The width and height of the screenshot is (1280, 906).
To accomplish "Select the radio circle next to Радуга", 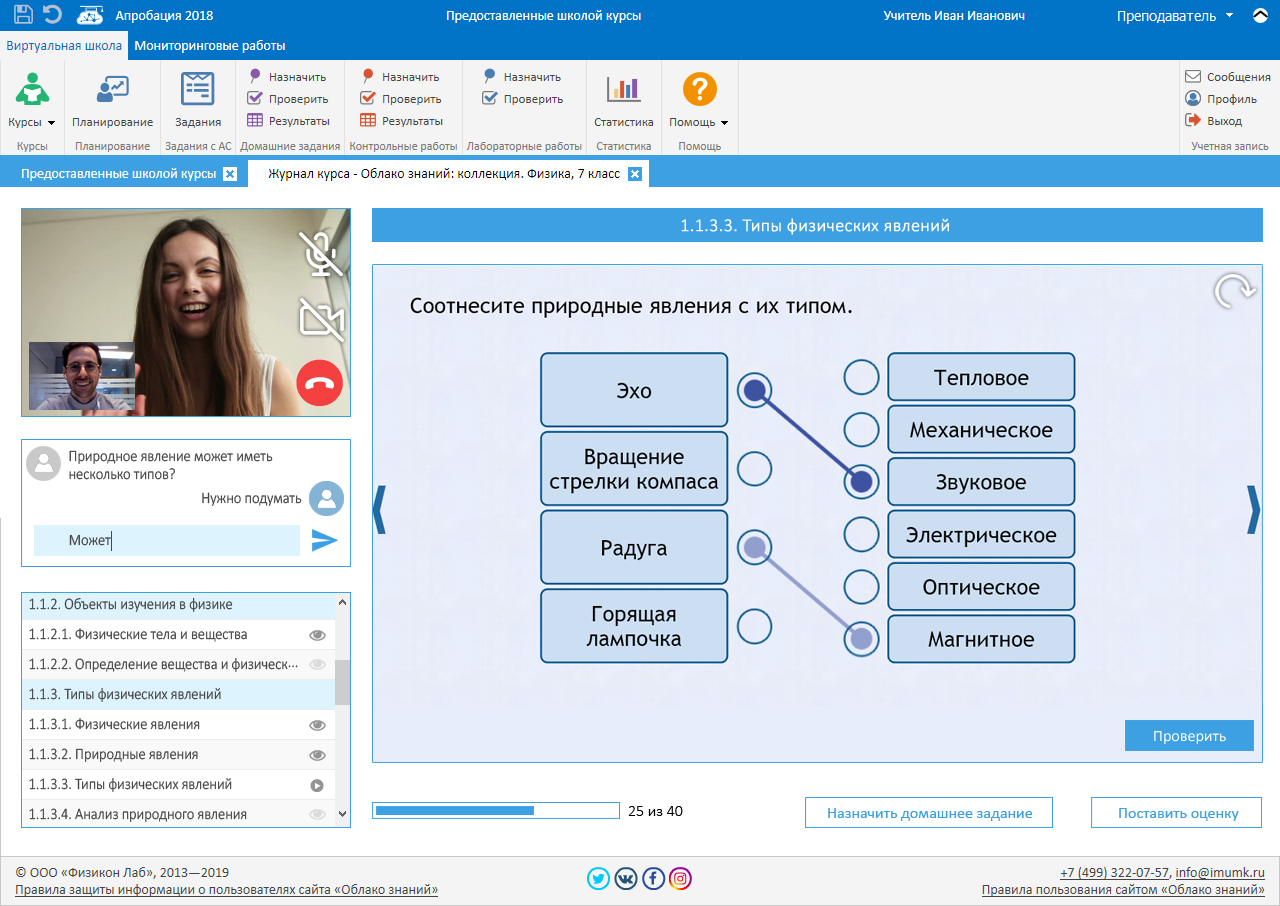I will (755, 547).
